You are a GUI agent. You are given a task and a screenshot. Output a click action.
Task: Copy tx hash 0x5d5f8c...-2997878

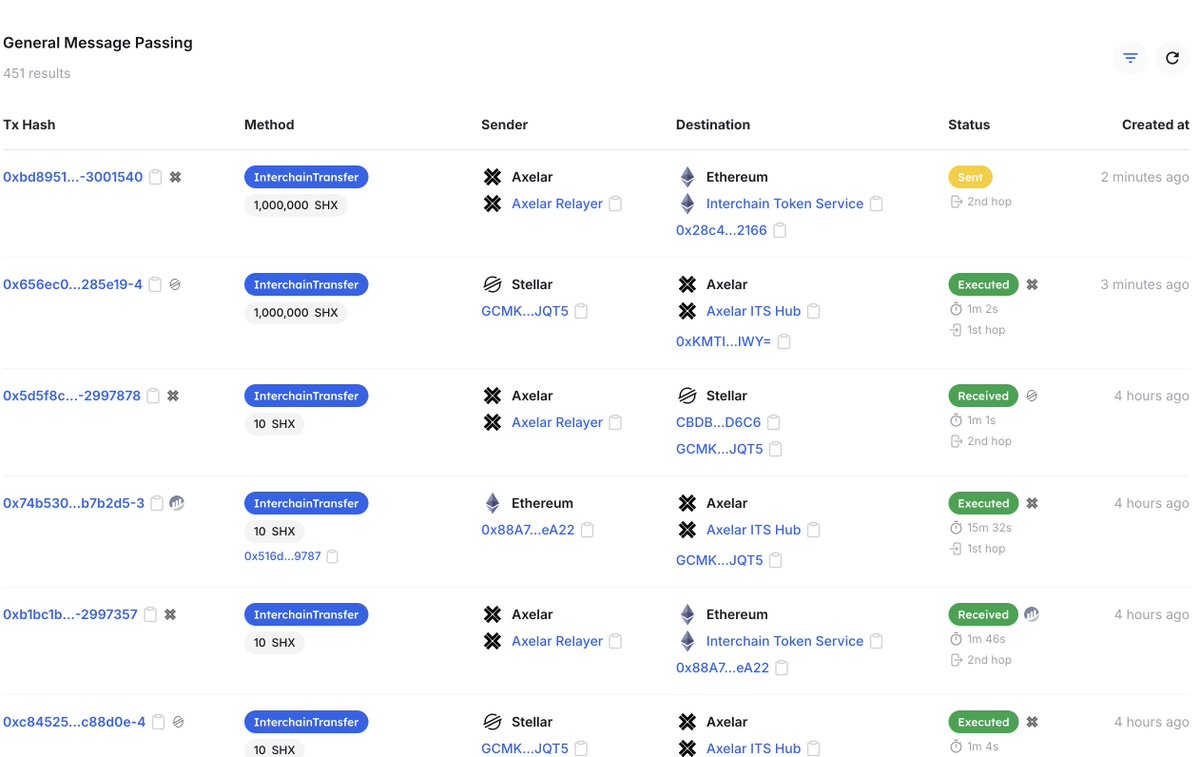153,396
